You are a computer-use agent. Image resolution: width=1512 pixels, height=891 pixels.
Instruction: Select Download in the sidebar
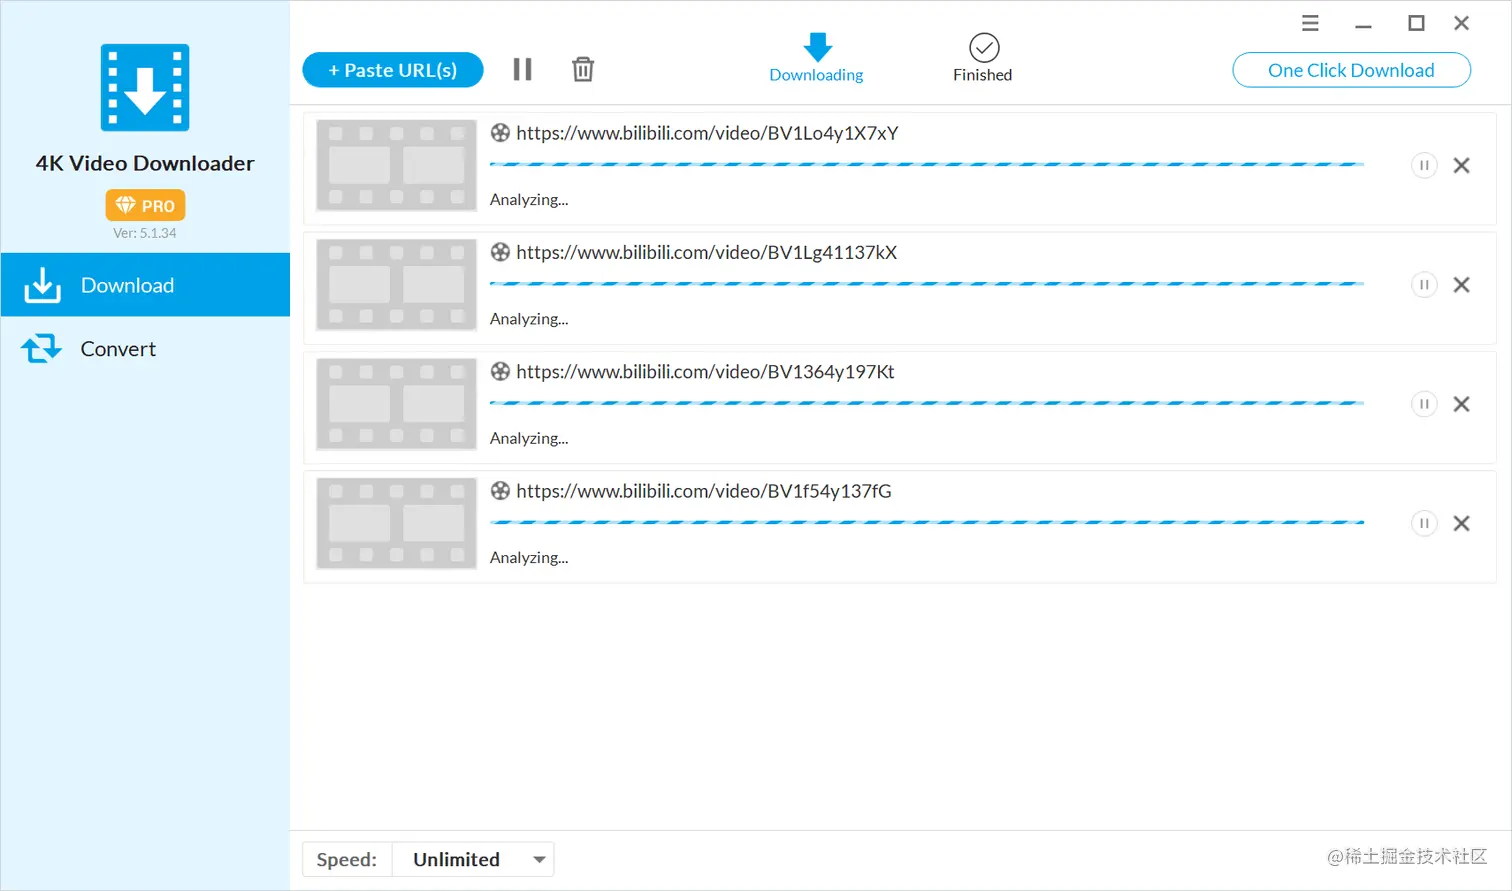pos(145,285)
